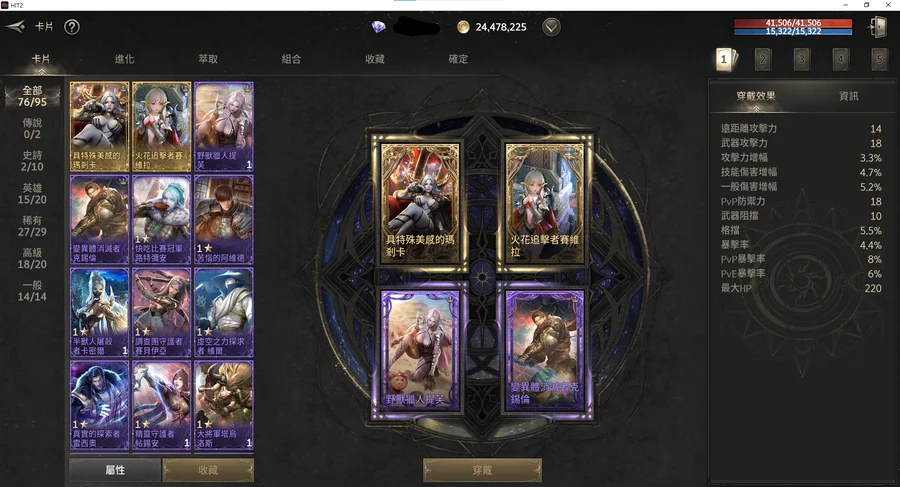Screen dimensions: 900x487
Task: Select card deck preset 5
Action: [879, 59]
